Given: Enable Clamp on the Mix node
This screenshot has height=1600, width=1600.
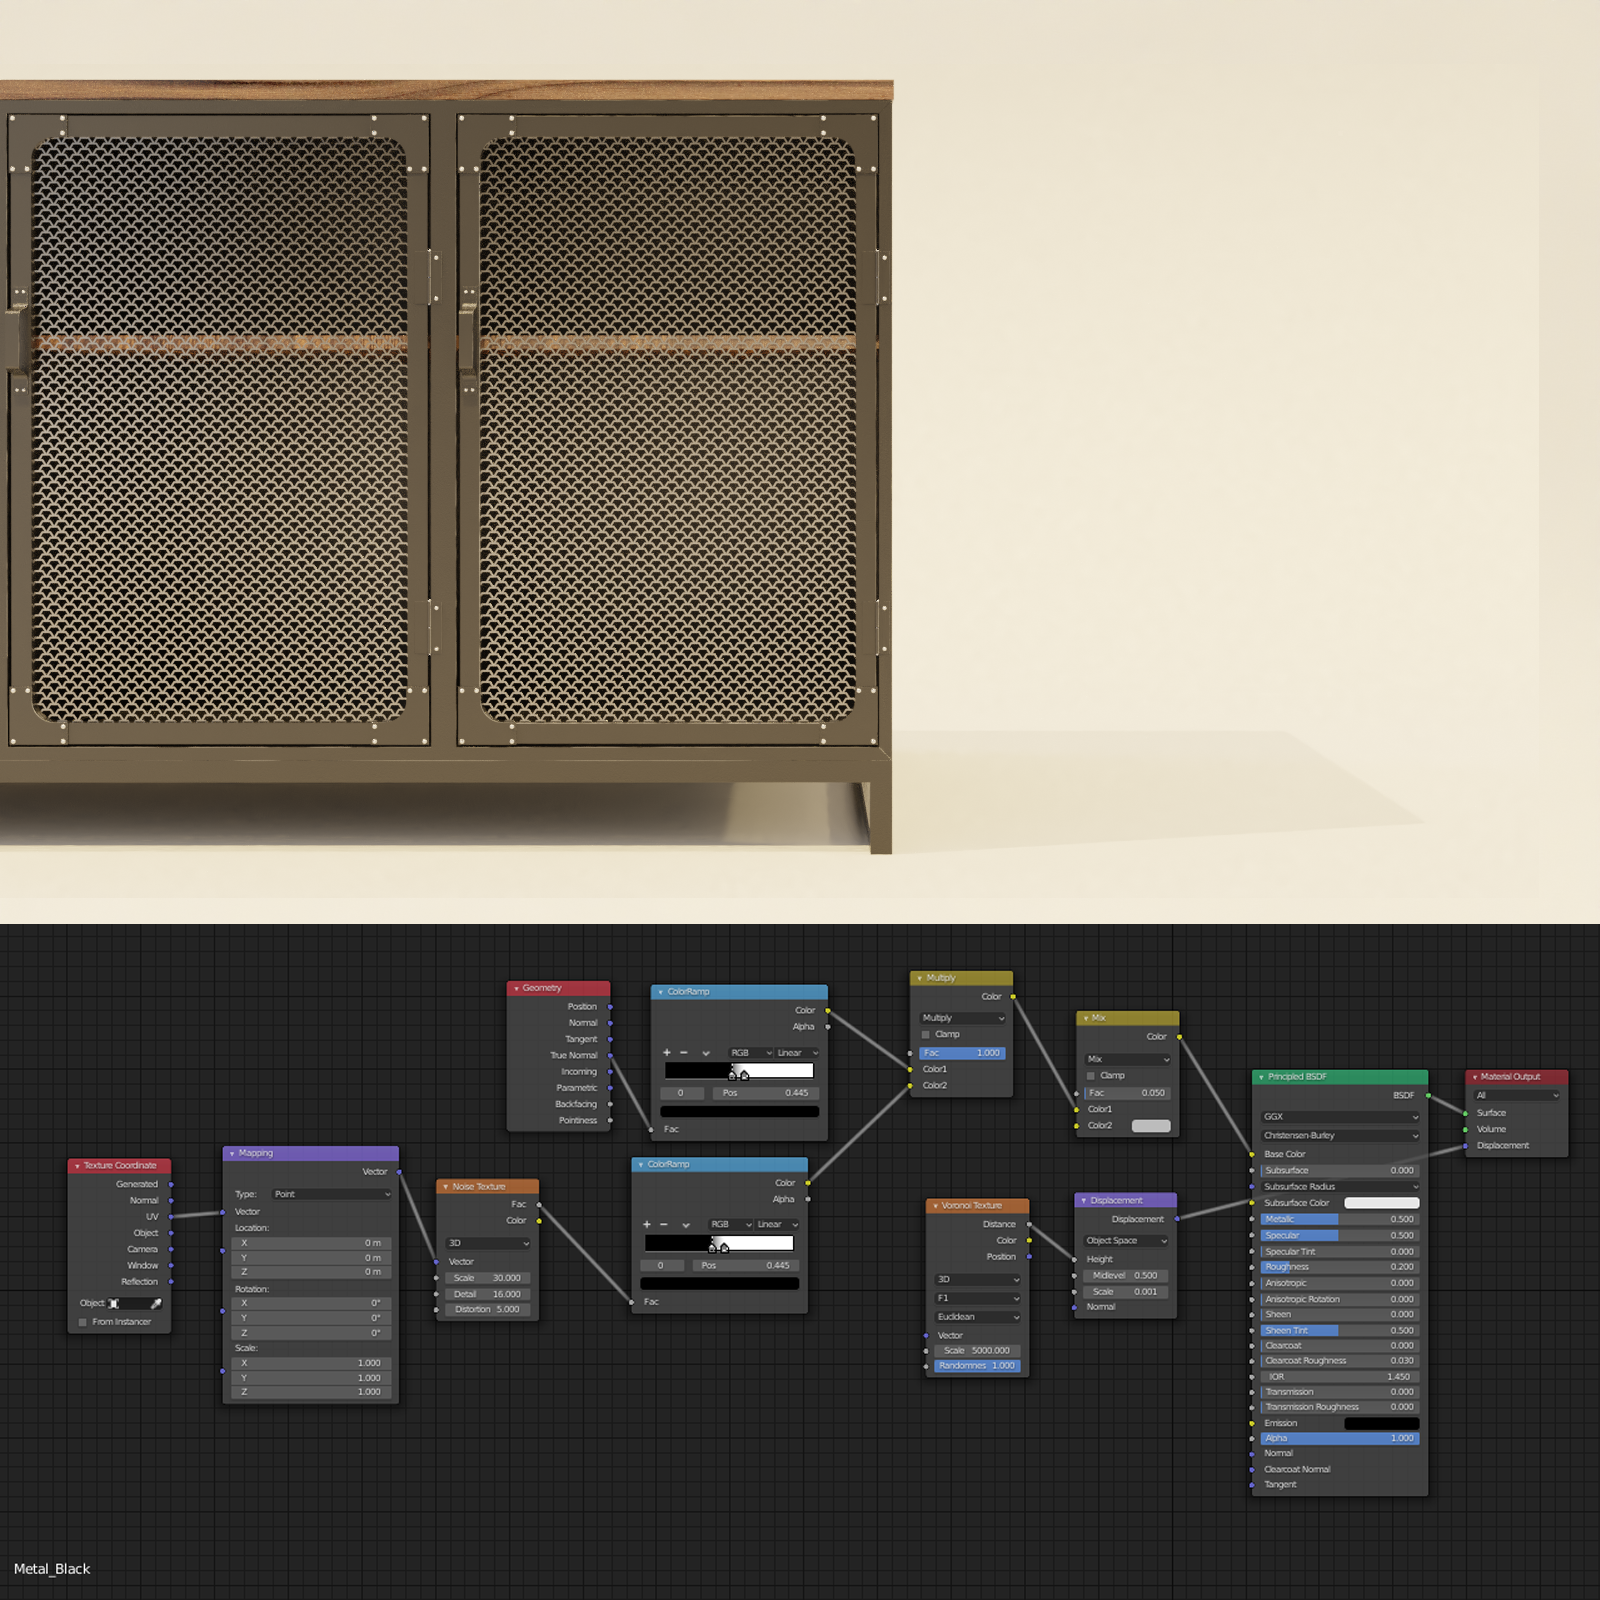Looking at the screenshot, I should tap(1090, 1075).
